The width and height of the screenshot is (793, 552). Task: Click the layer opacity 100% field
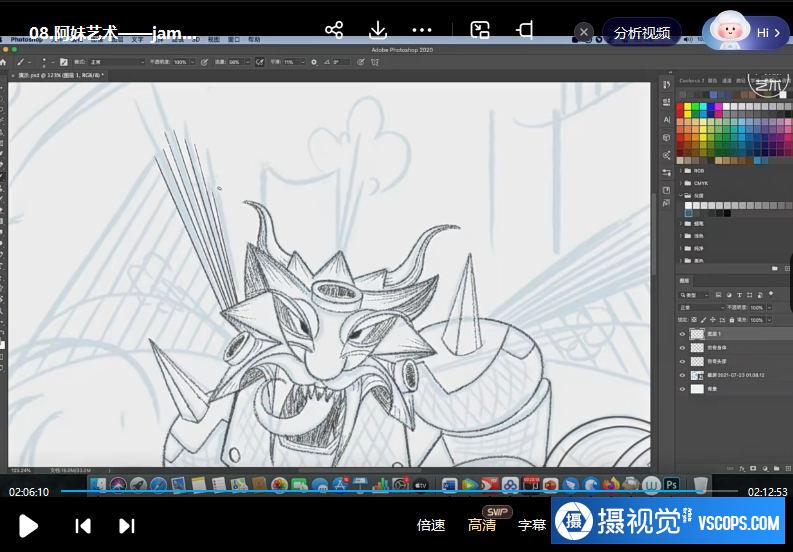tap(757, 308)
